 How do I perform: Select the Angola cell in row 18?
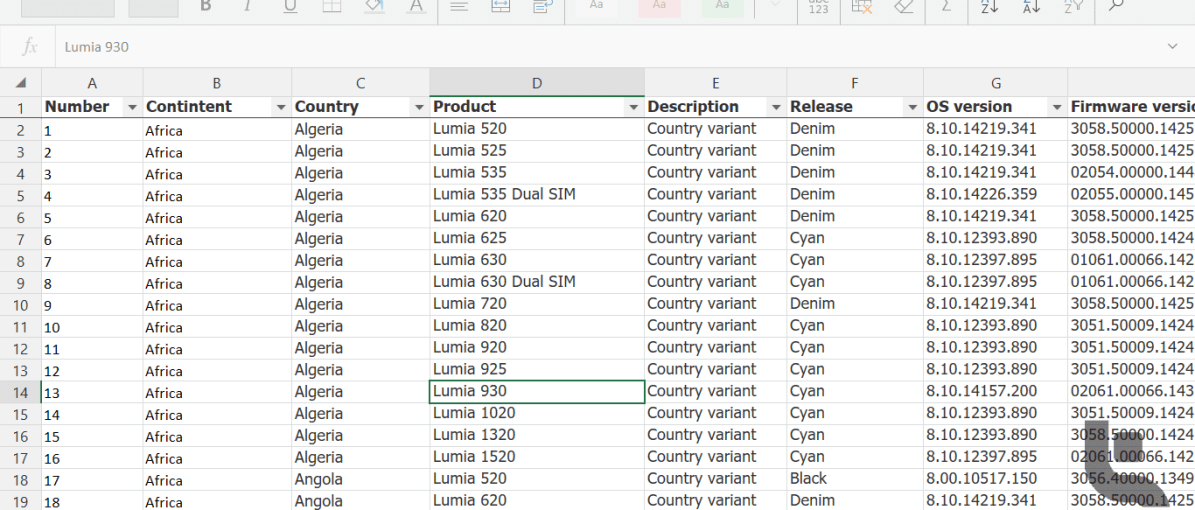[360, 480]
